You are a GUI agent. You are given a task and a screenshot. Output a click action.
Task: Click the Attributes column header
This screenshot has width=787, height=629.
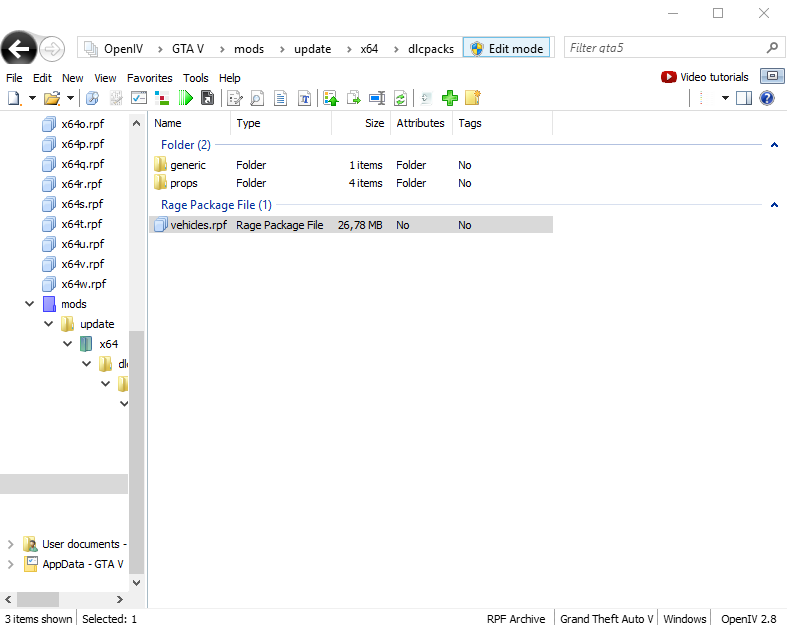(x=422, y=123)
